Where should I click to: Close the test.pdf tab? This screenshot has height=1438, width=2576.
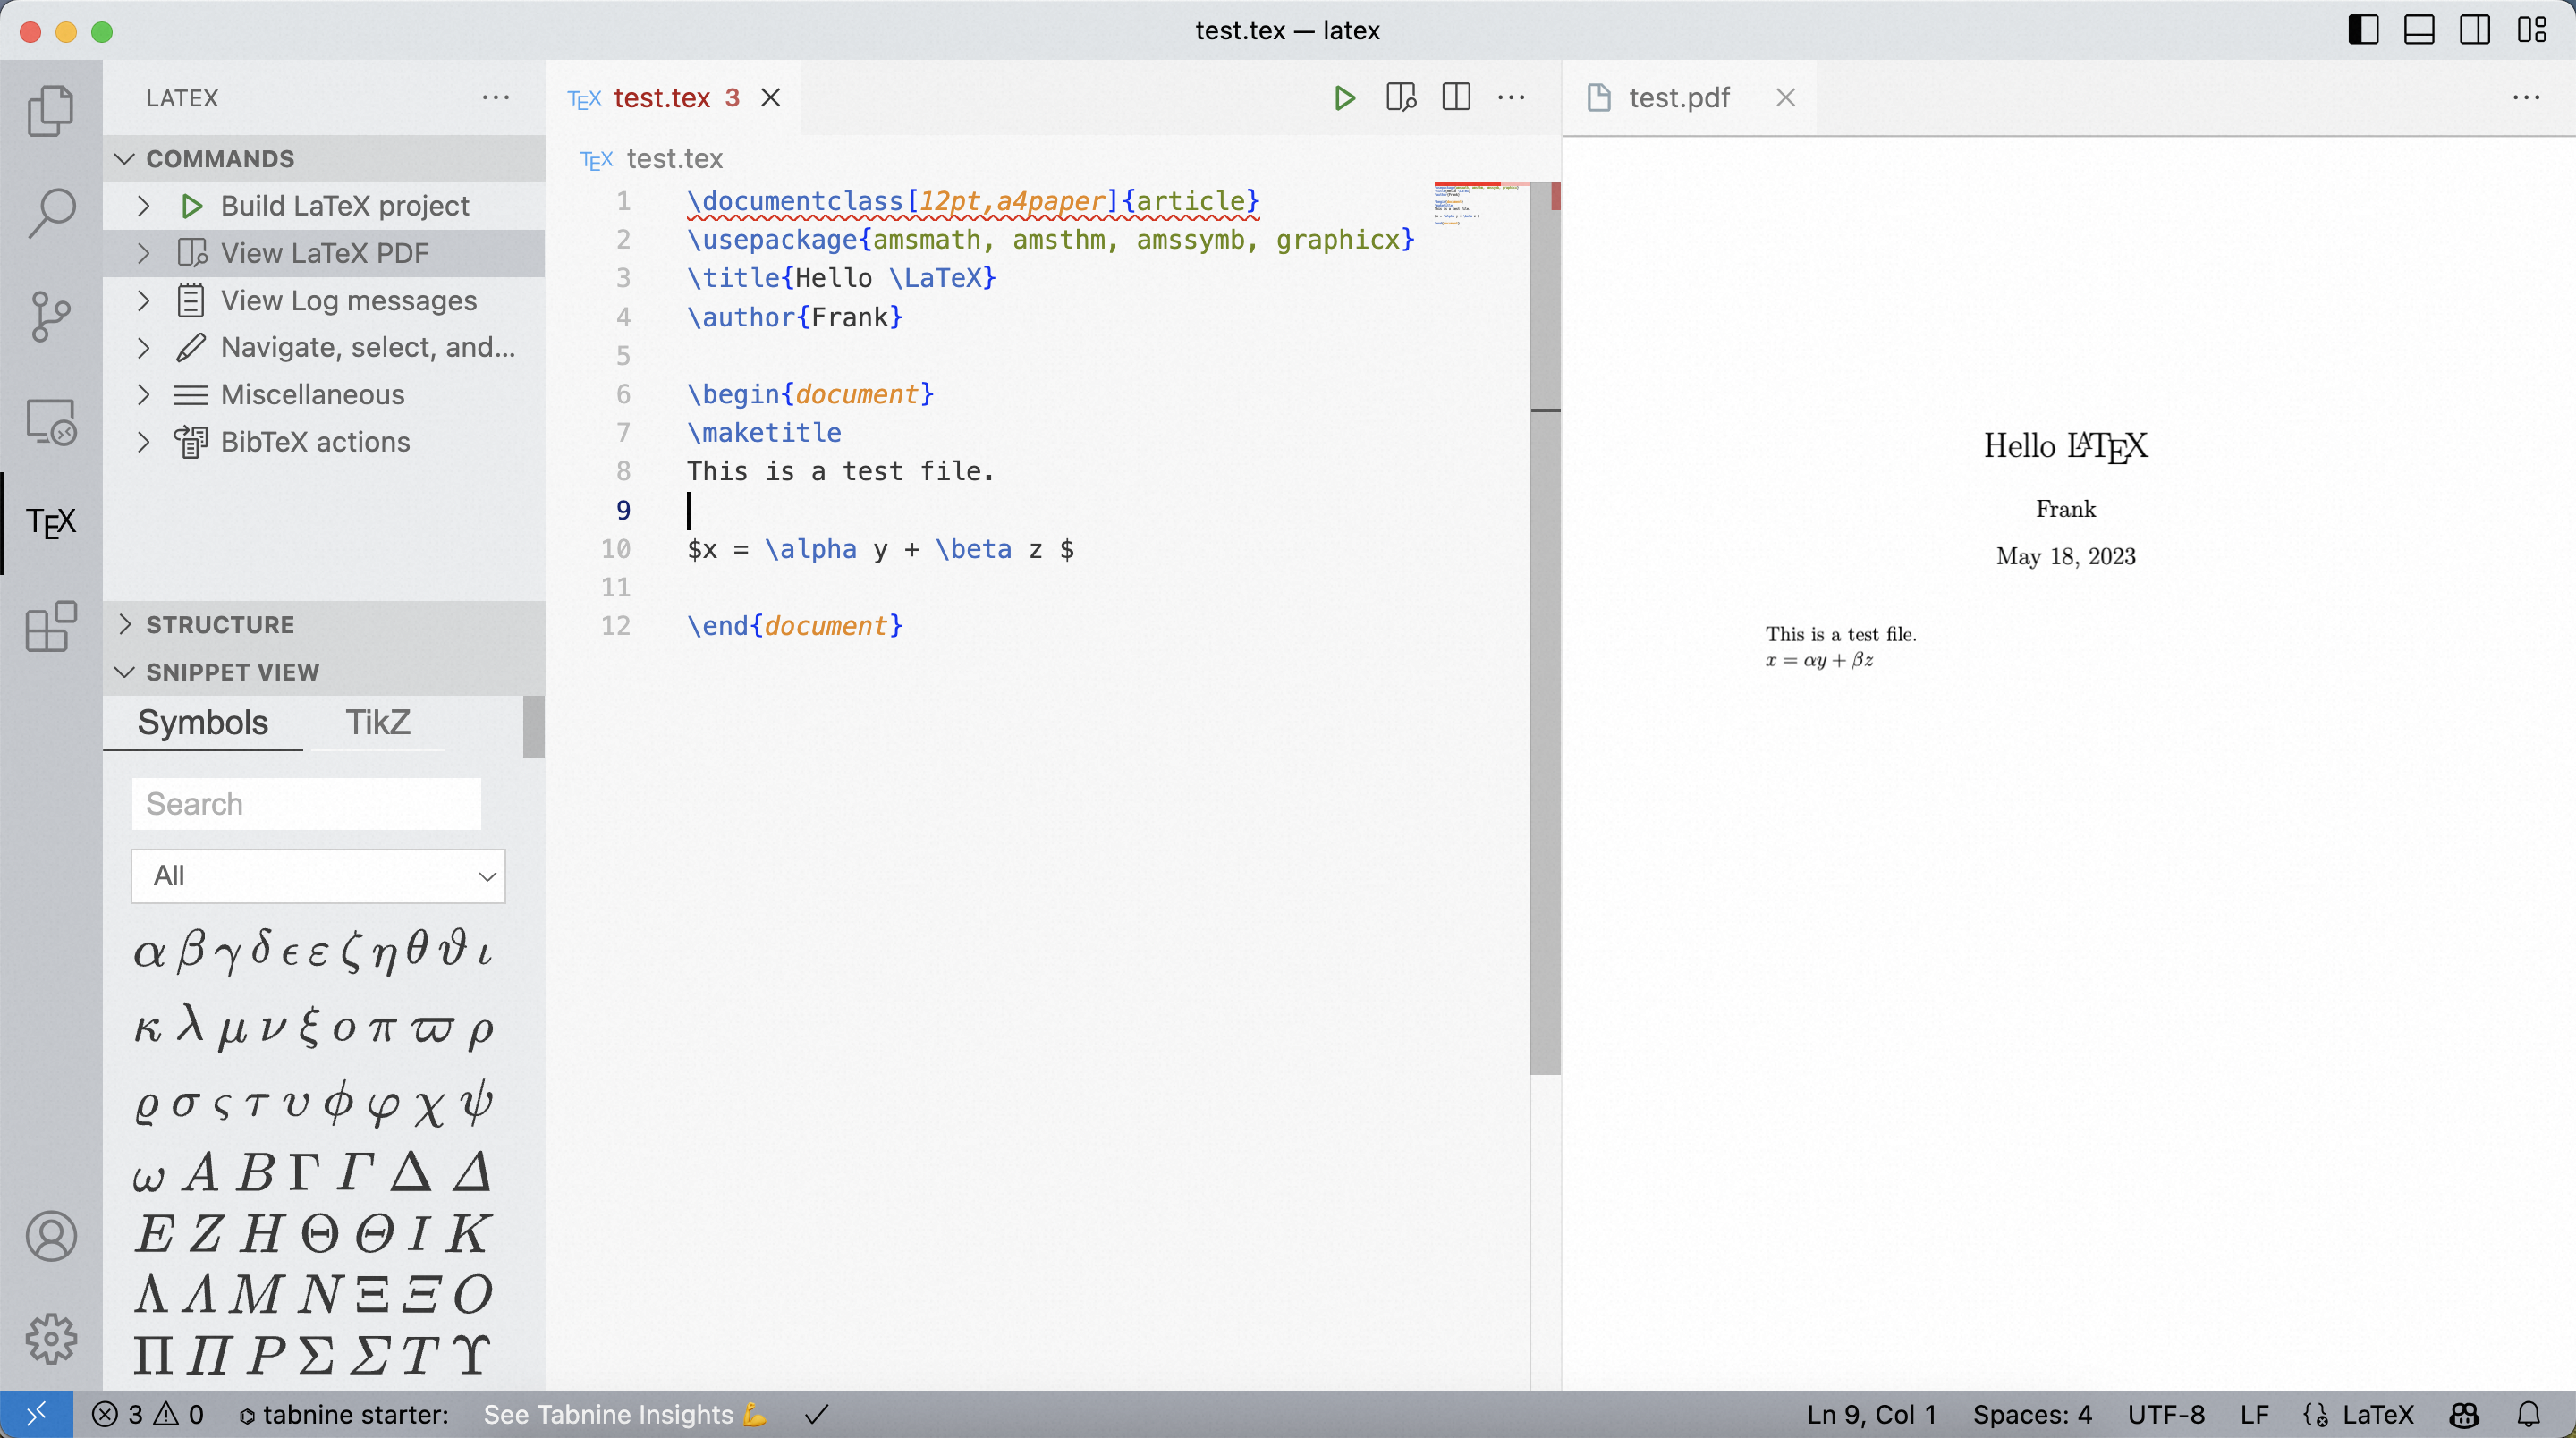[x=1786, y=98]
